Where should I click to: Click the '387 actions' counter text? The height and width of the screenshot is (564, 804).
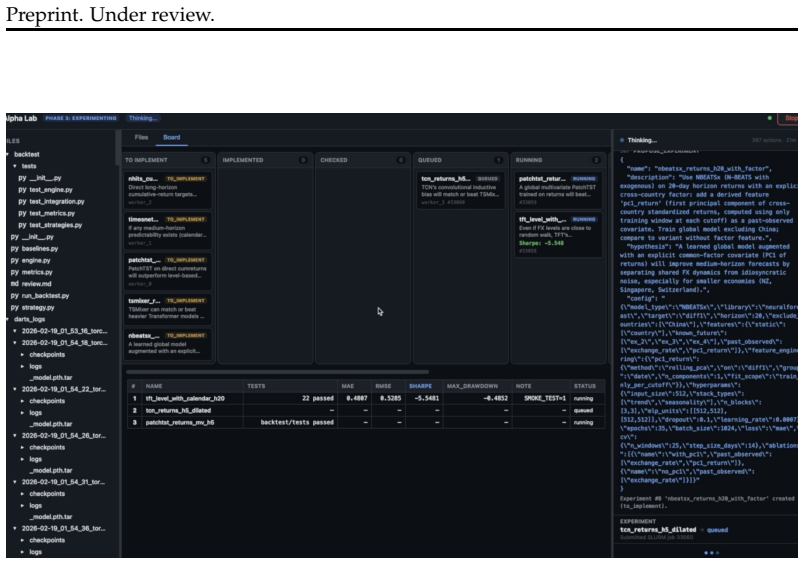(x=768, y=140)
